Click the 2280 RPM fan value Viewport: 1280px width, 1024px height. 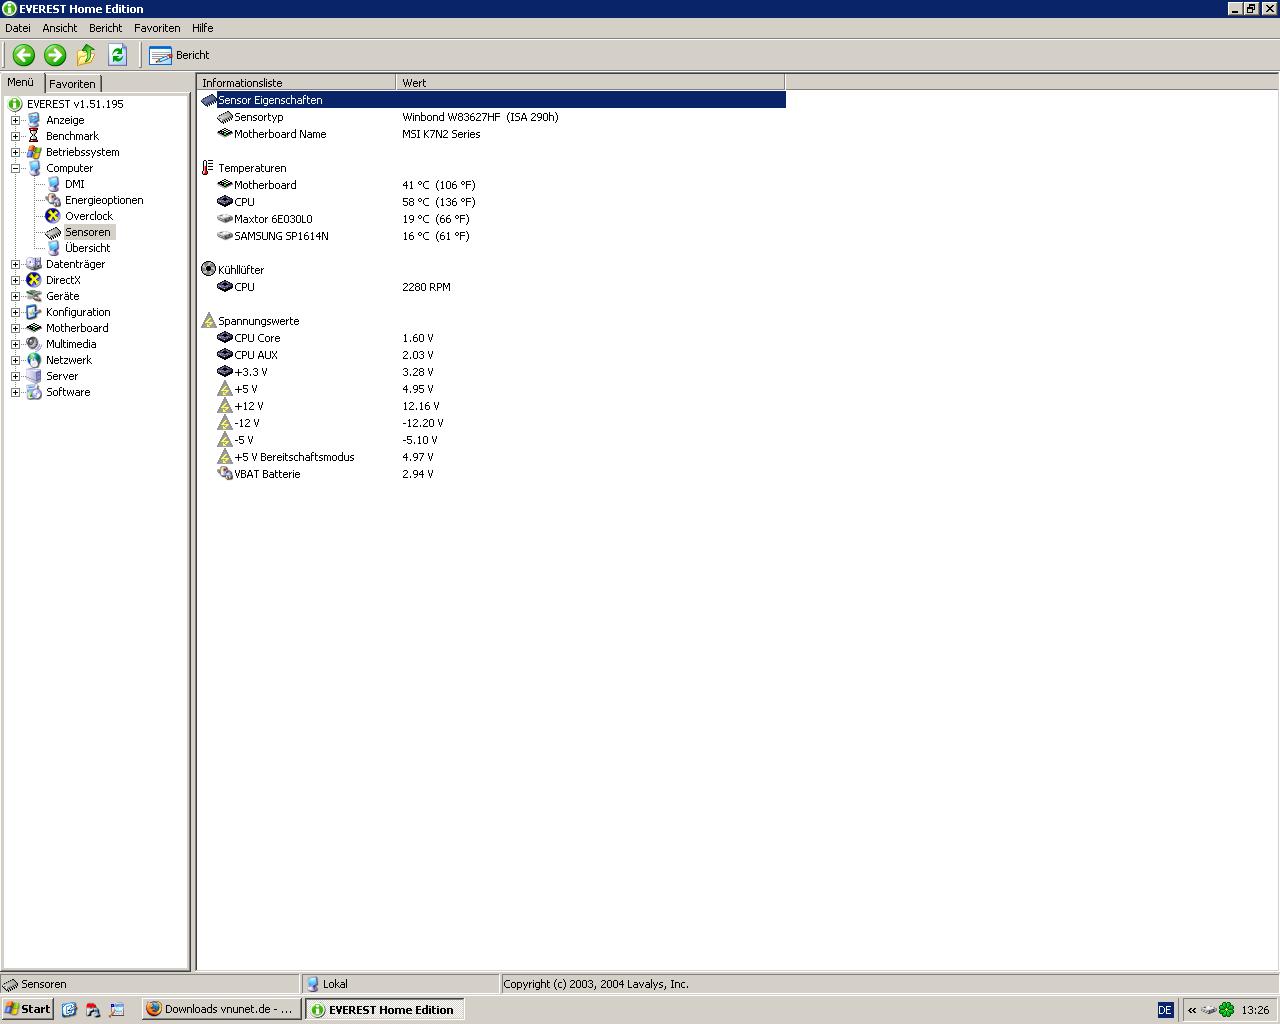pyautogui.click(x=426, y=287)
